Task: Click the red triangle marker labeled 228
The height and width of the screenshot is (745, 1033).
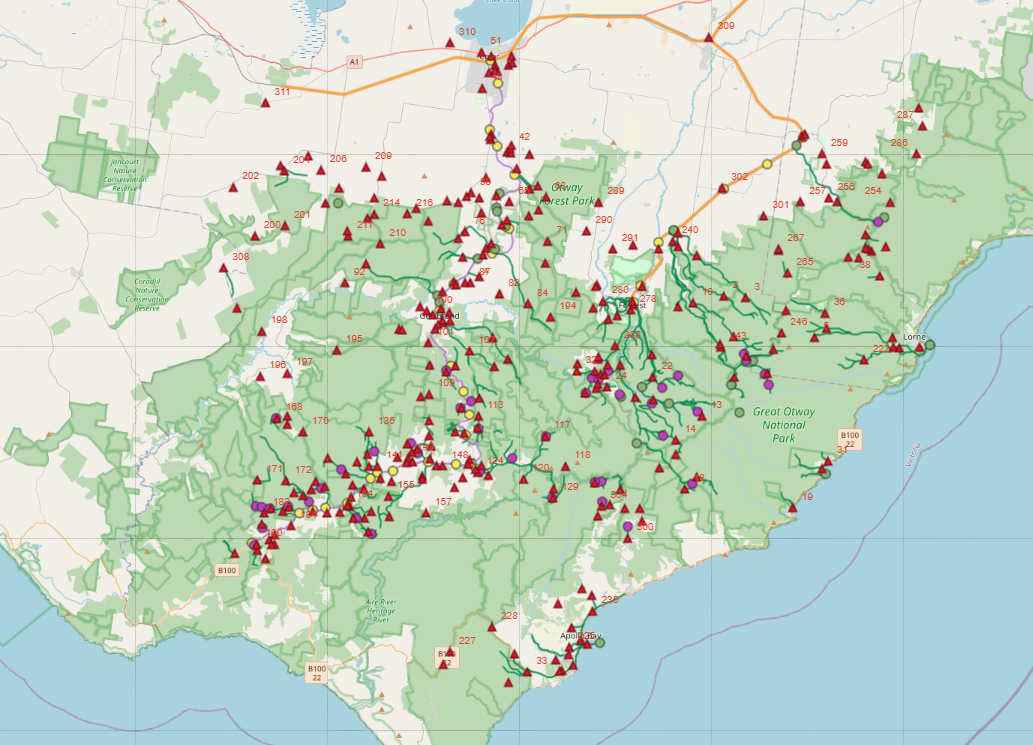Action: click(x=492, y=627)
